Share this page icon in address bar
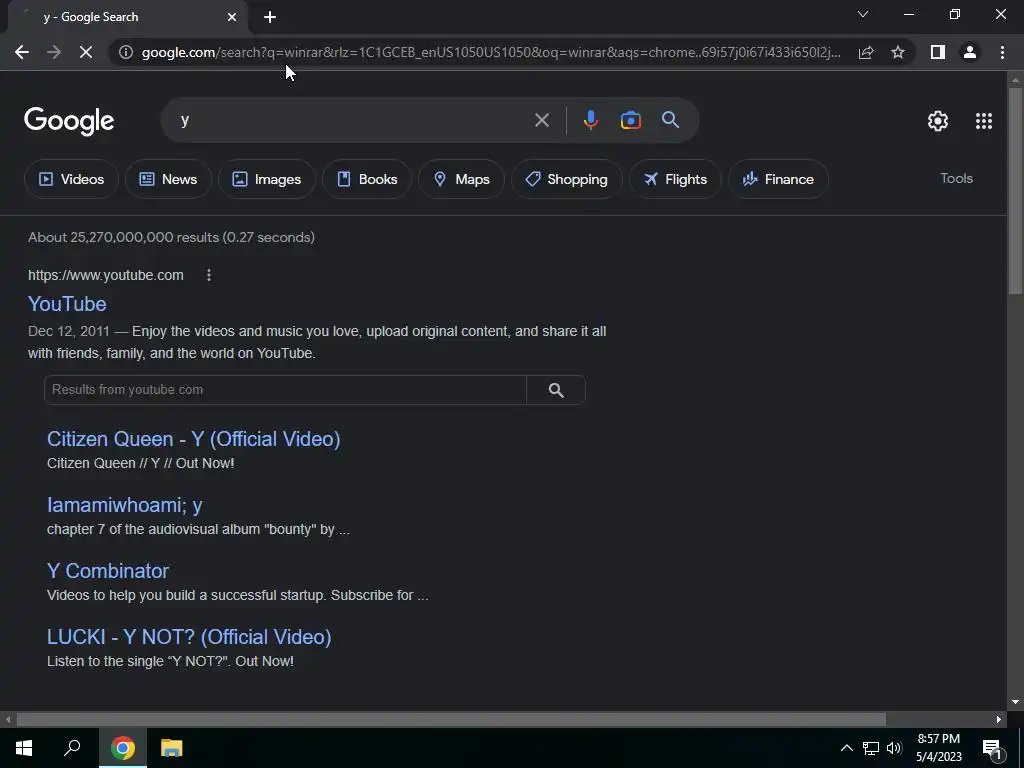 pos(866,52)
